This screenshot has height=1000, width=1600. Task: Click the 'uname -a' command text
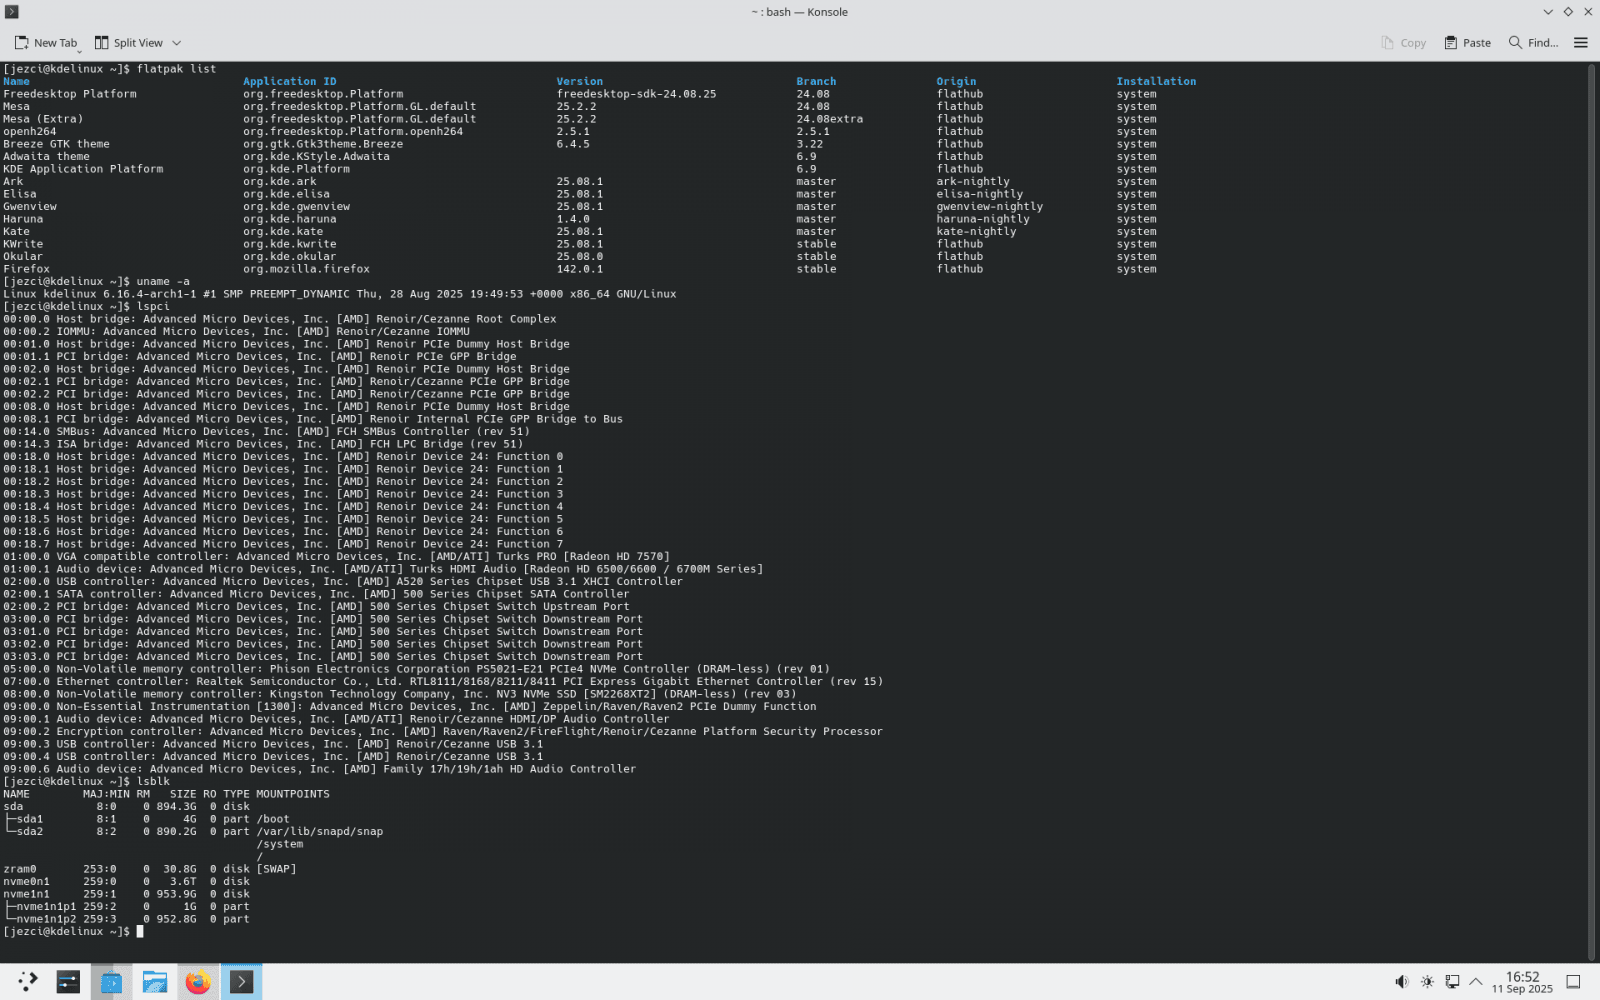163,282
